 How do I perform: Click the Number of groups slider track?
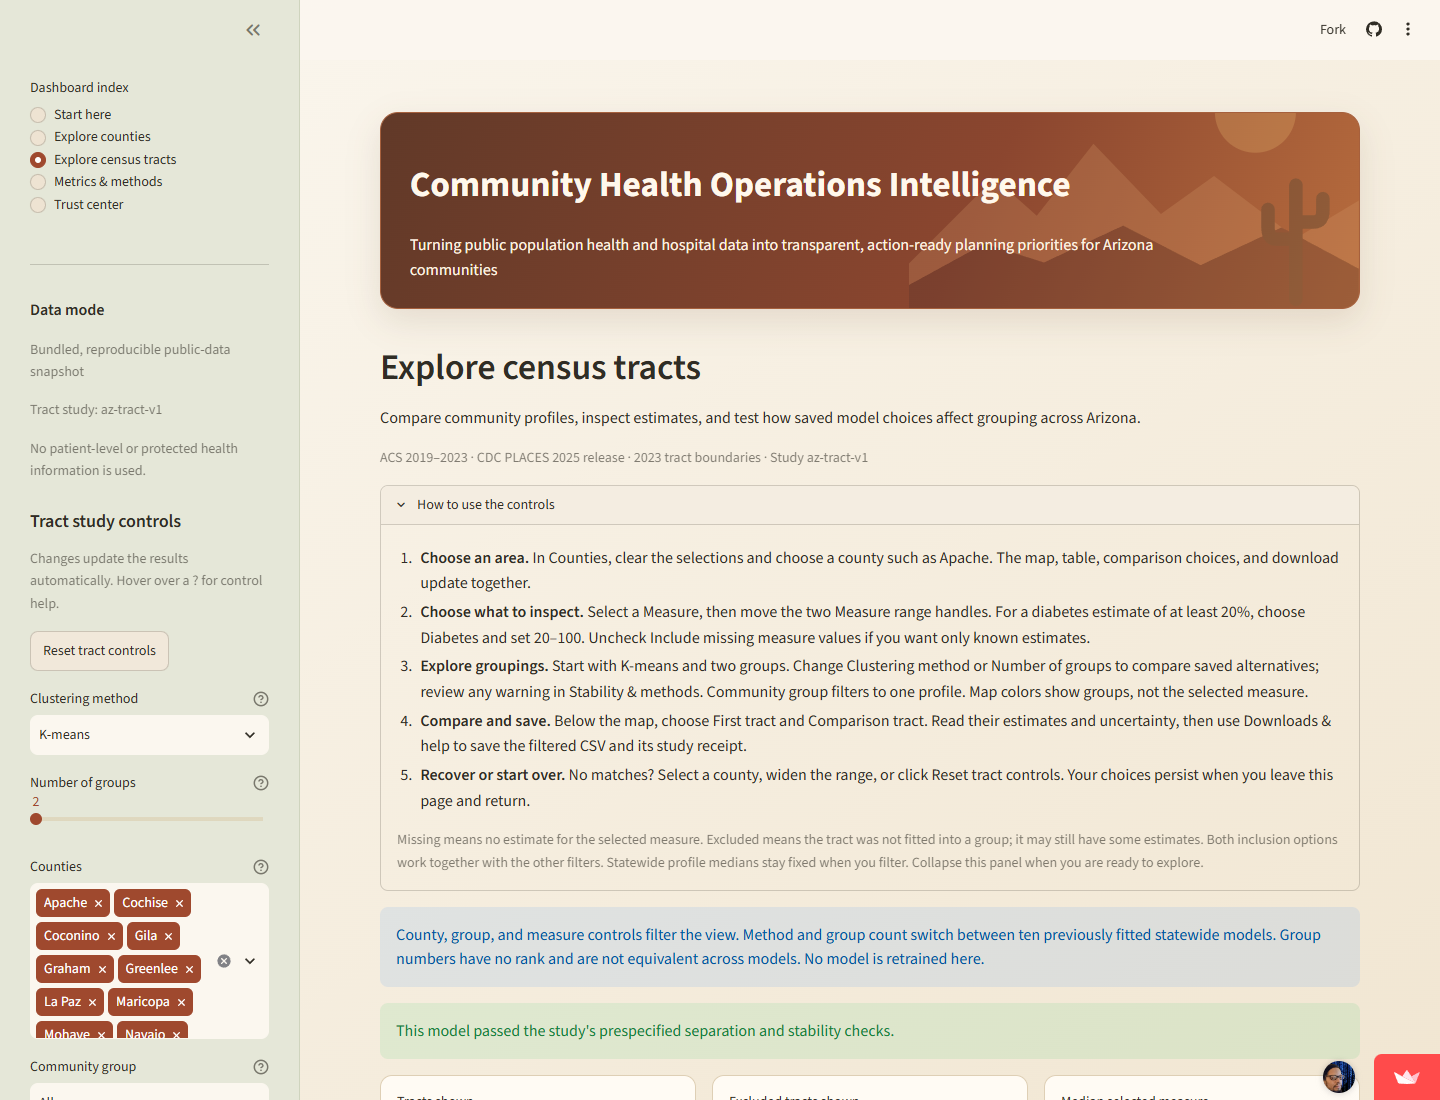pyautogui.click(x=149, y=819)
